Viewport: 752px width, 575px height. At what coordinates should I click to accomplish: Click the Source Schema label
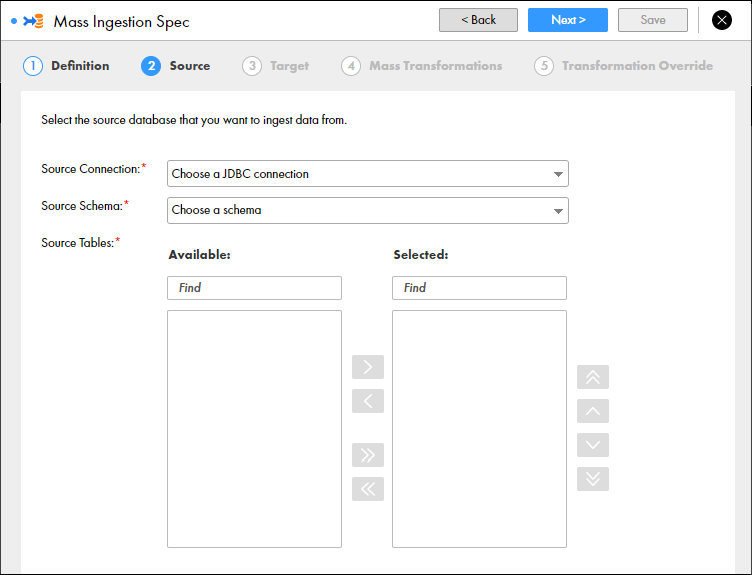[x=85, y=206]
